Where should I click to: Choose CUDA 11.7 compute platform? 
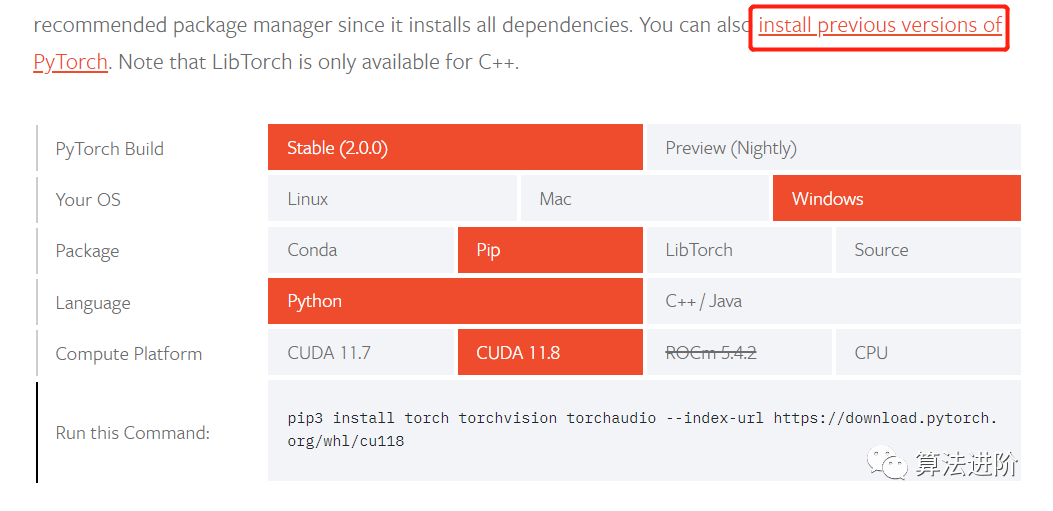361,353
